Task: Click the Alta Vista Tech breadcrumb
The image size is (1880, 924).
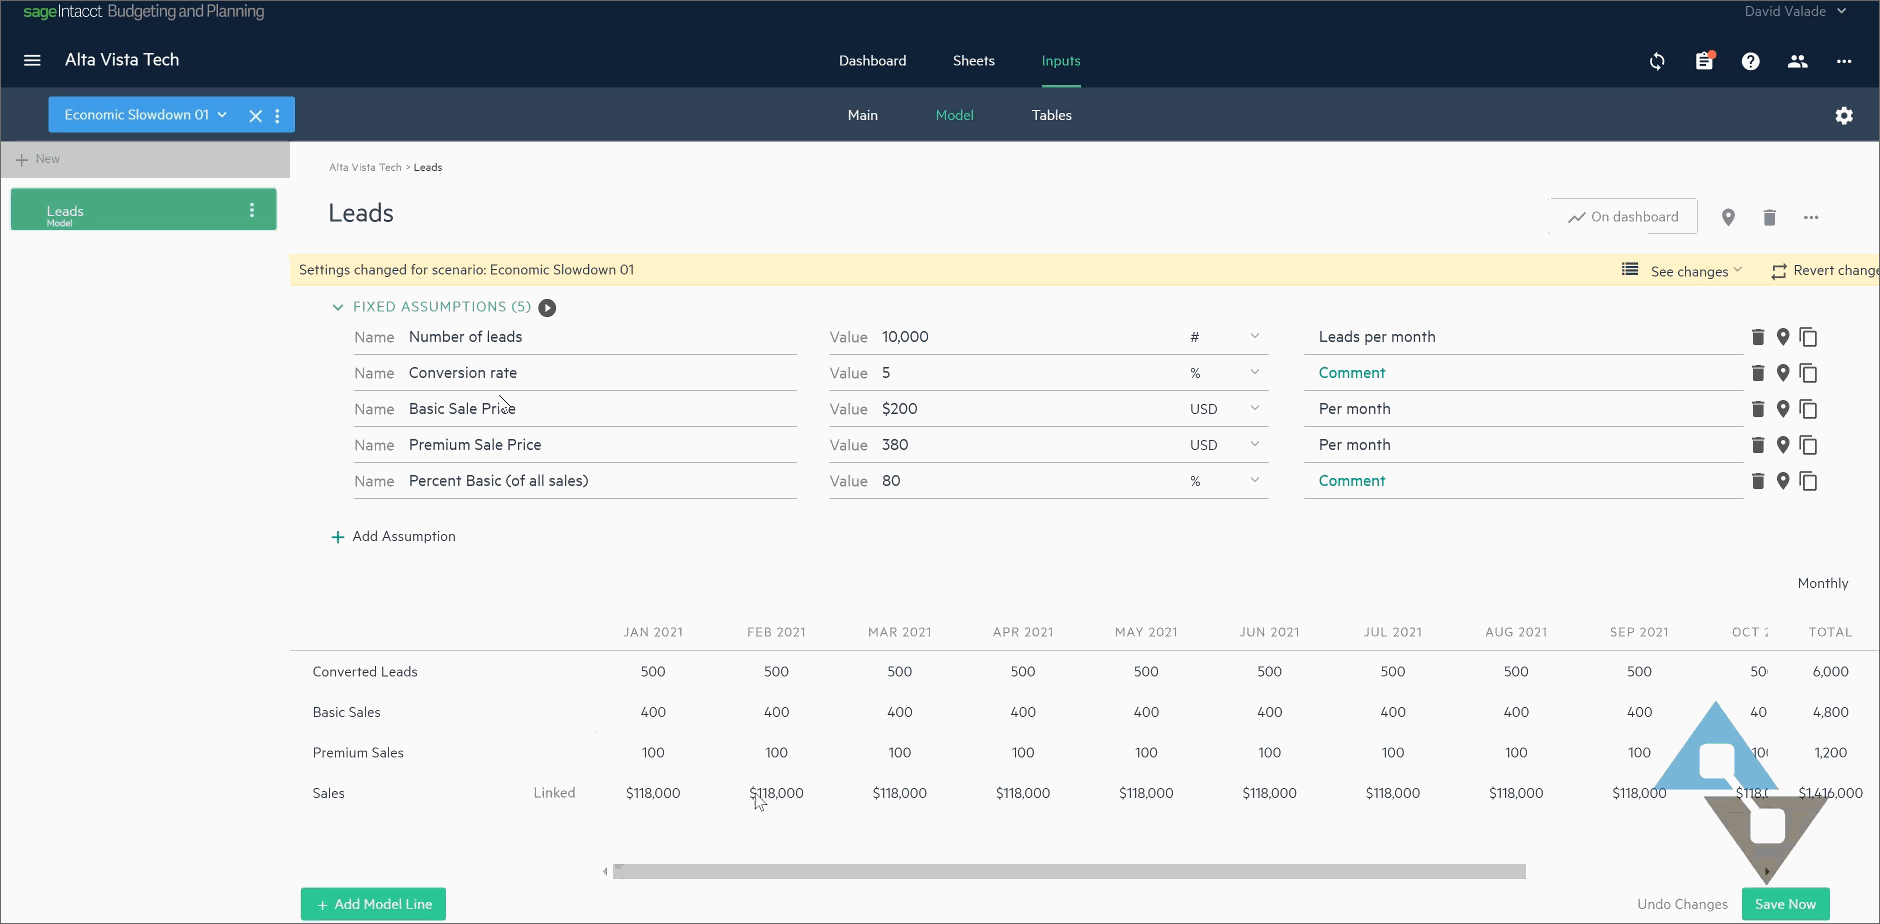Action: [x=365, y=168]
